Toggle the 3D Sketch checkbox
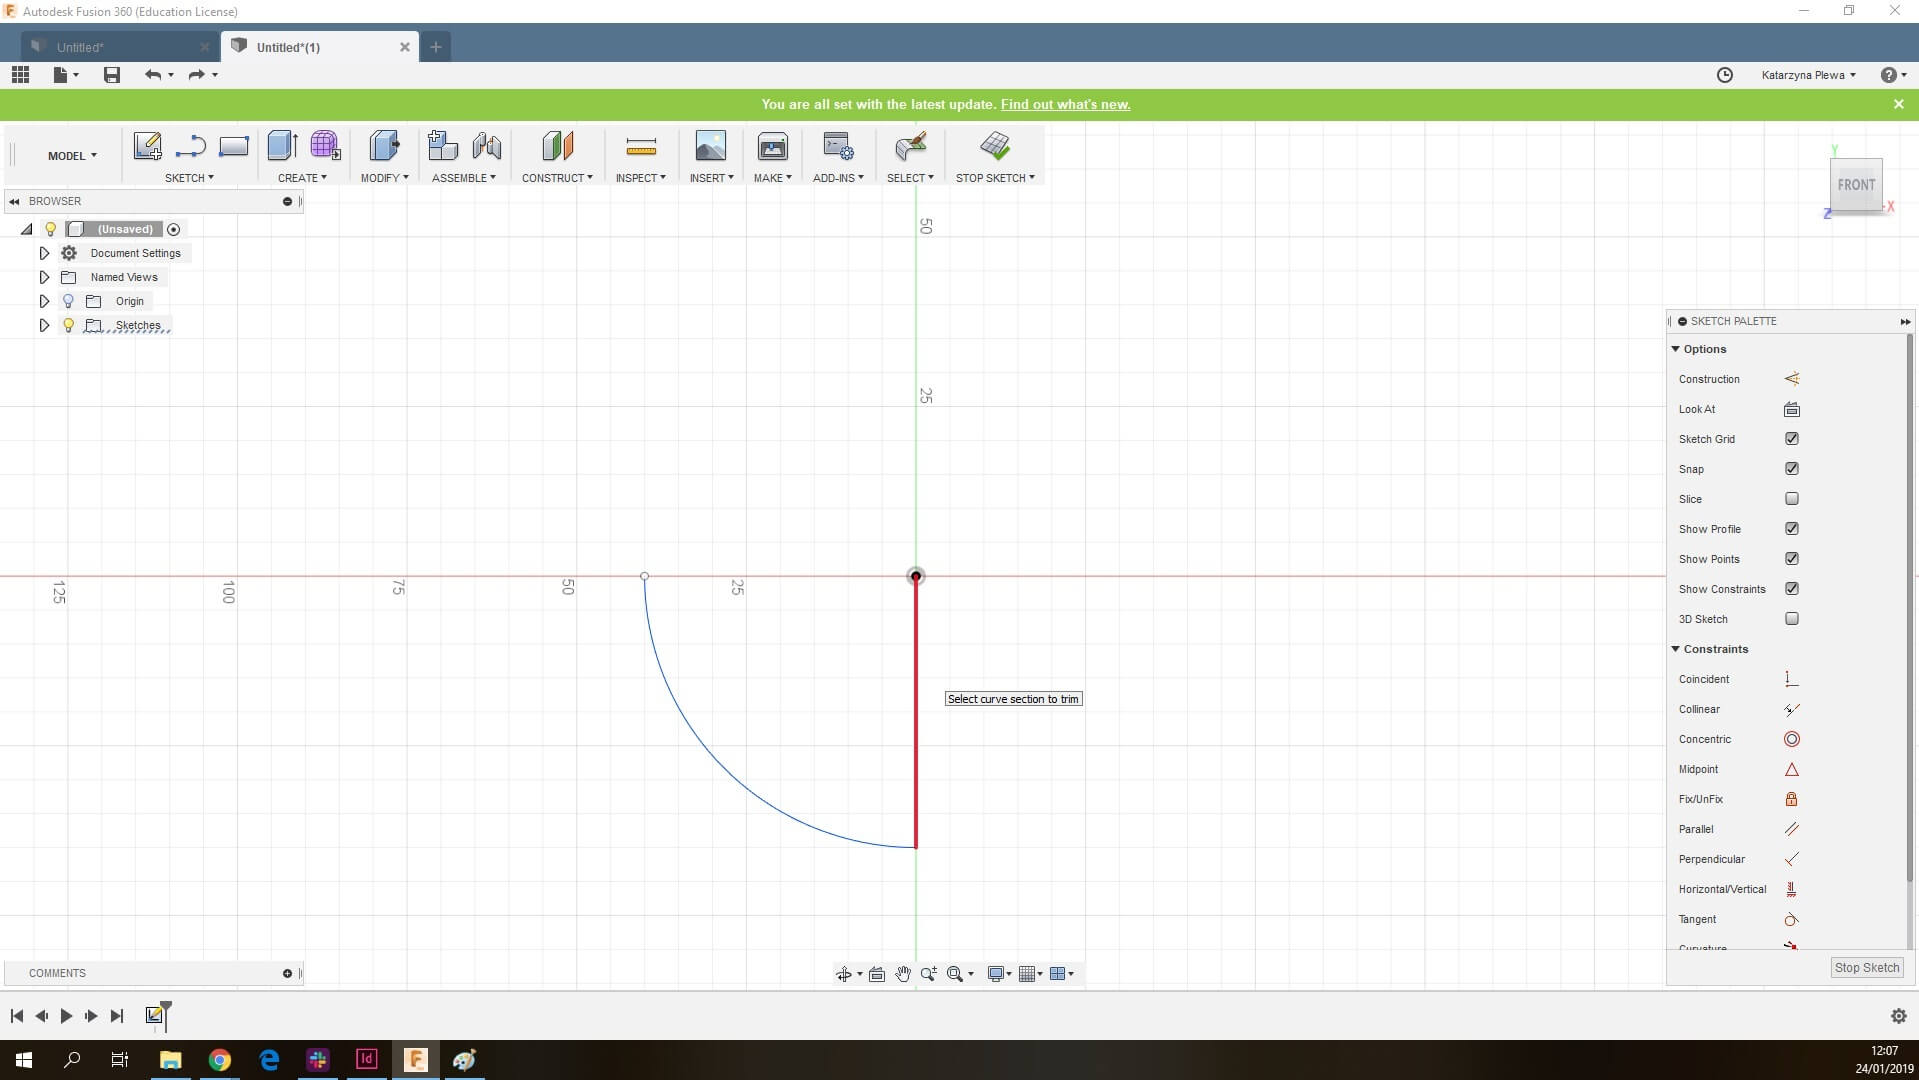 point(1791,619)
